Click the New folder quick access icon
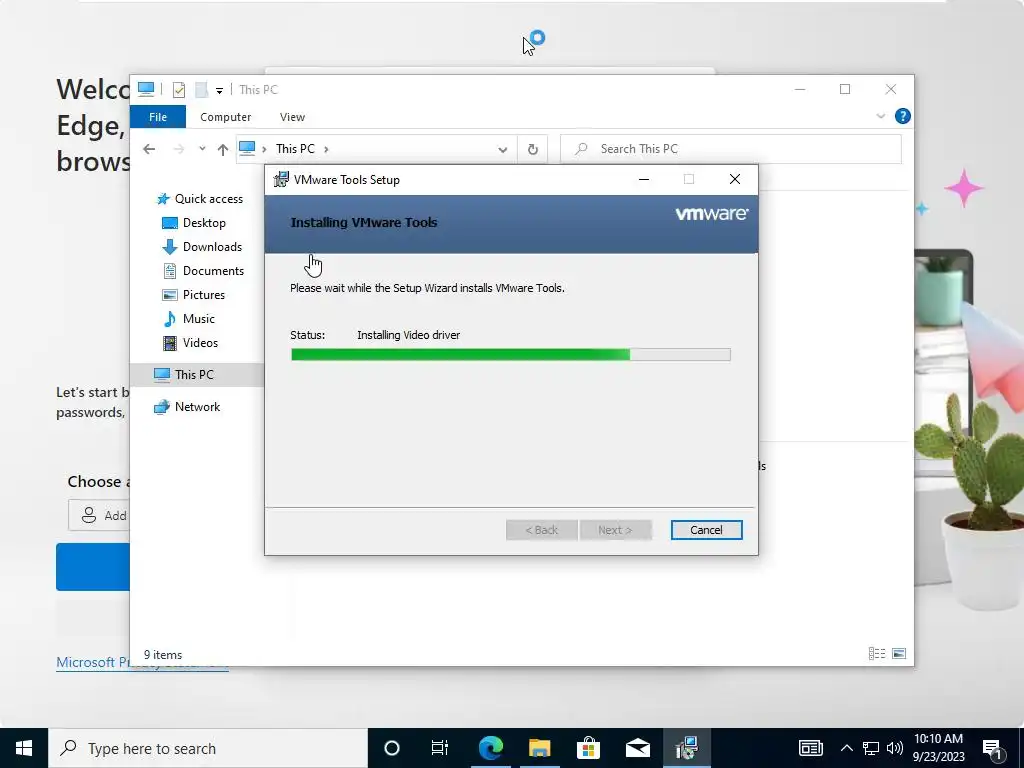 click(x=202, y=89)
